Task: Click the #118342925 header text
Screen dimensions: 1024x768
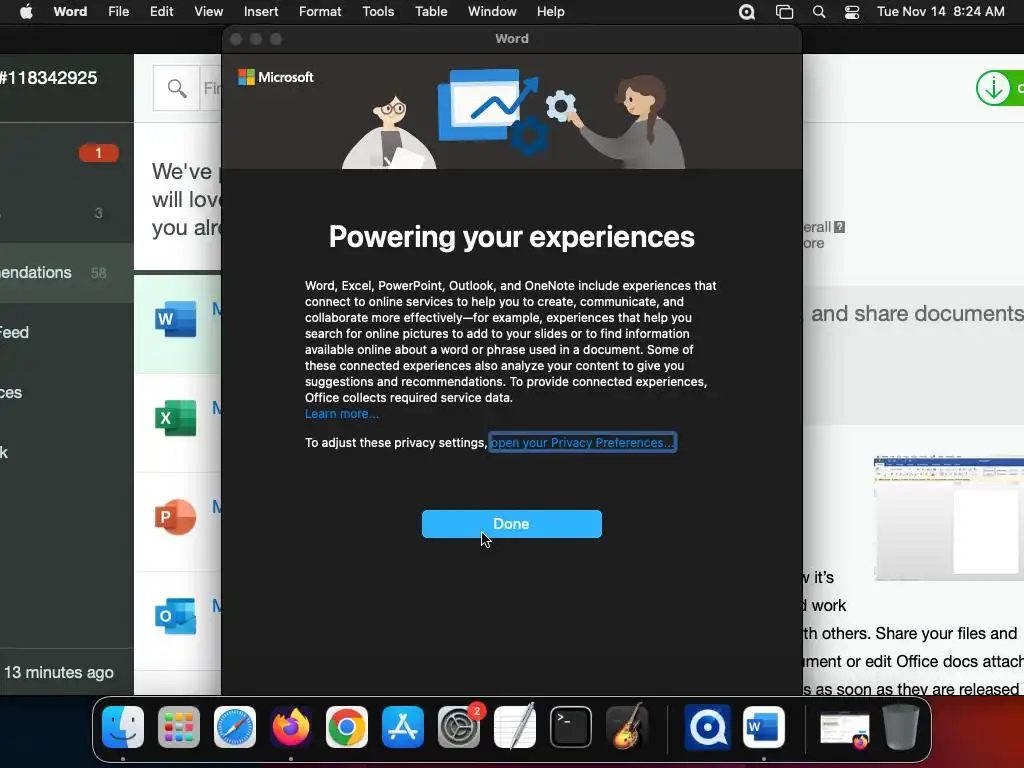Action: tap(48, 78)
